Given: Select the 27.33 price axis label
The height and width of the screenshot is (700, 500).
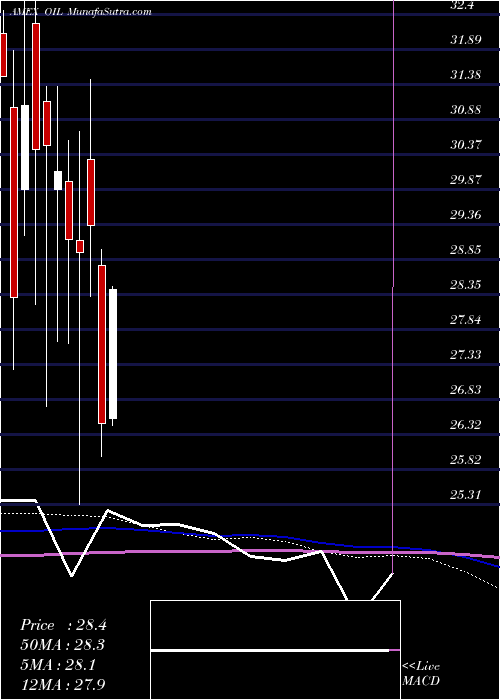Looking at the screenshot, I should coord(466,354).
